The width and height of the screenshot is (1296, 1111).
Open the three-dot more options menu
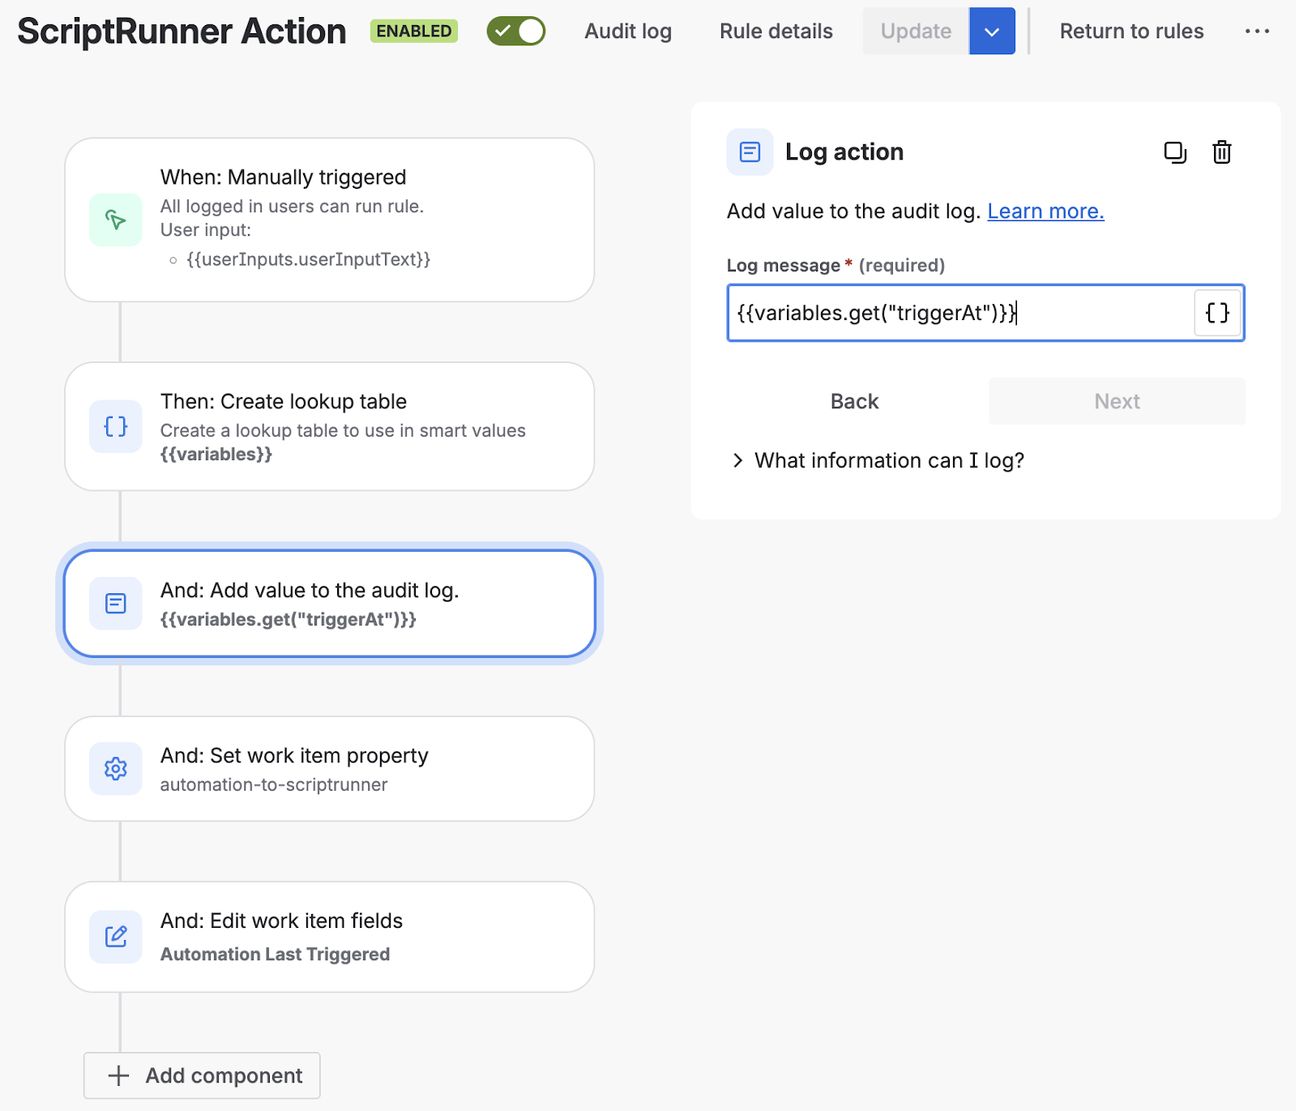coord(1257,31)
